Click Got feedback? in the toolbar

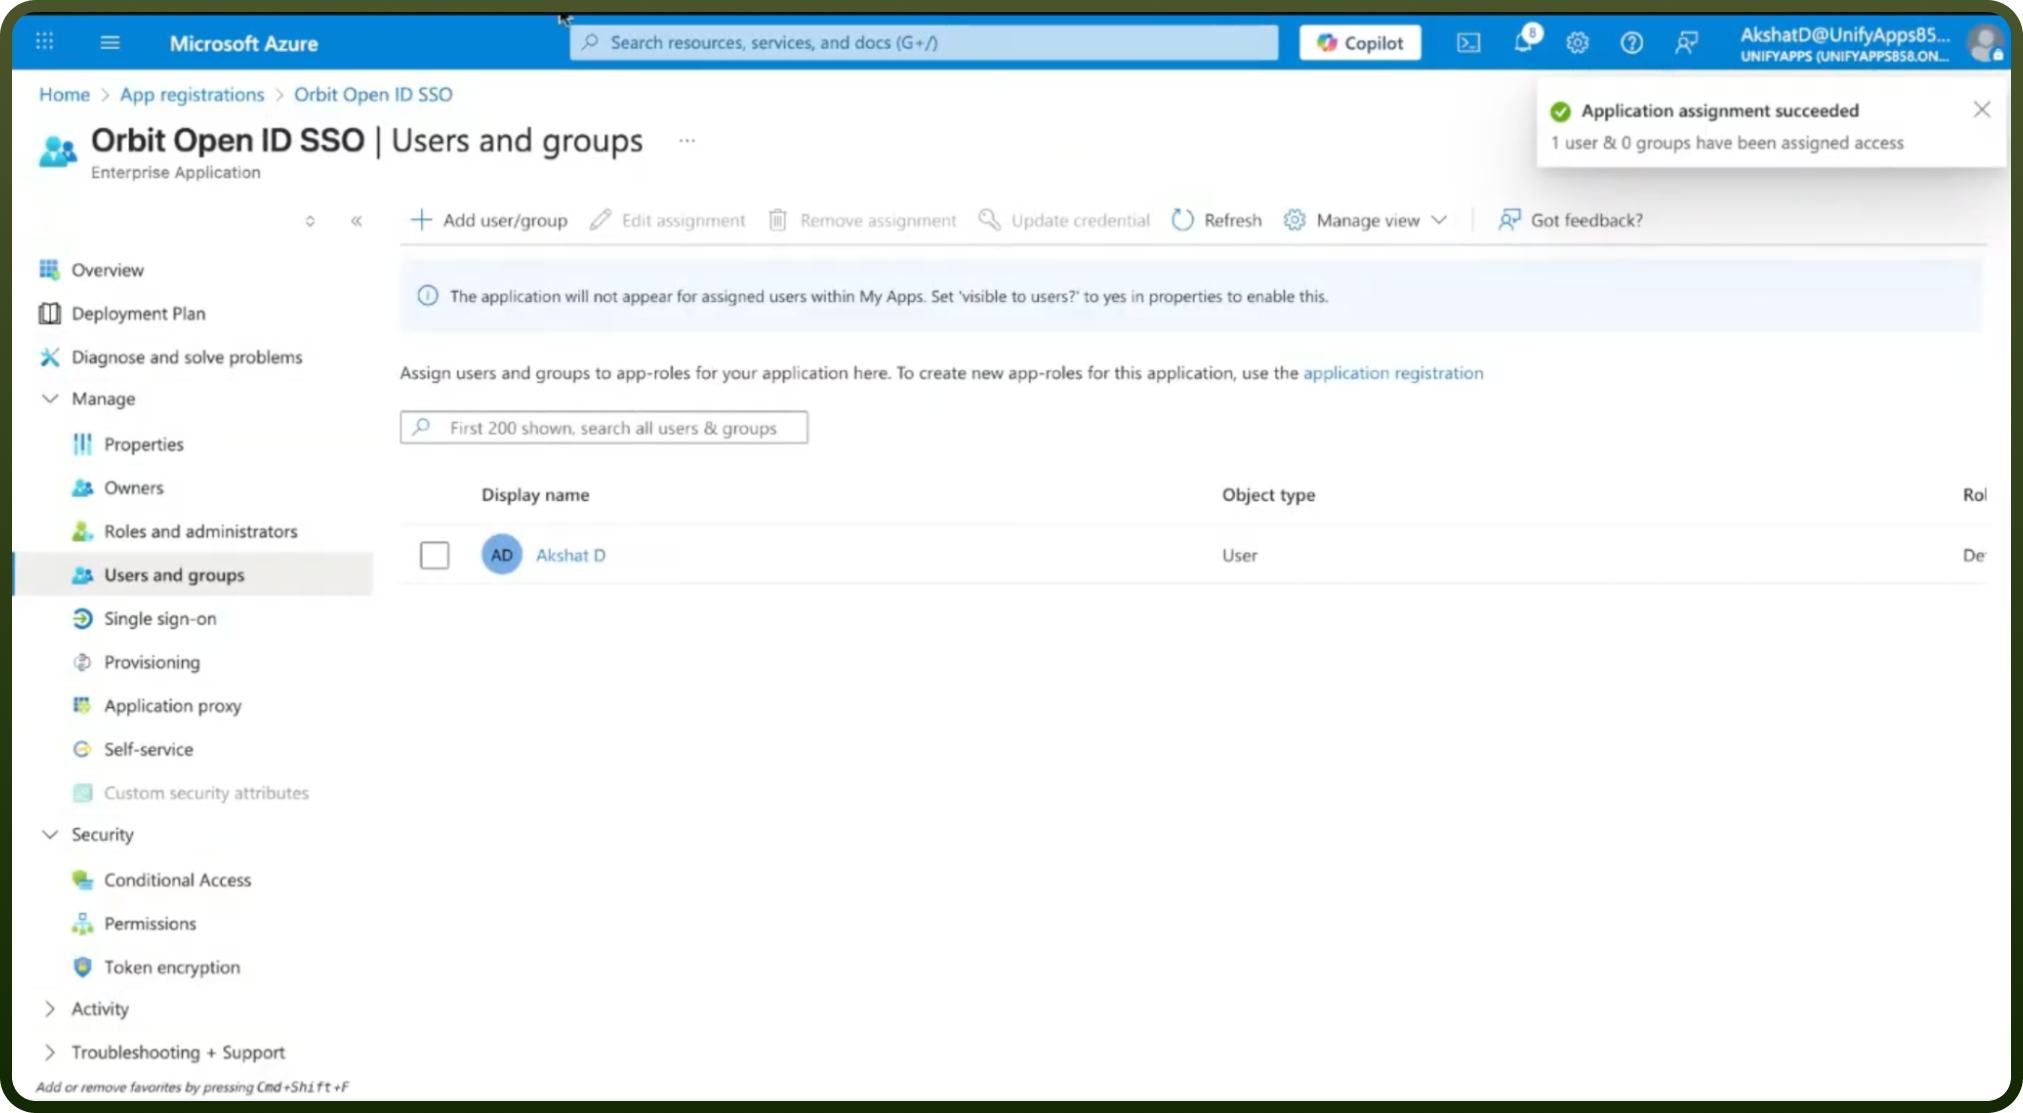[1570, 220]
